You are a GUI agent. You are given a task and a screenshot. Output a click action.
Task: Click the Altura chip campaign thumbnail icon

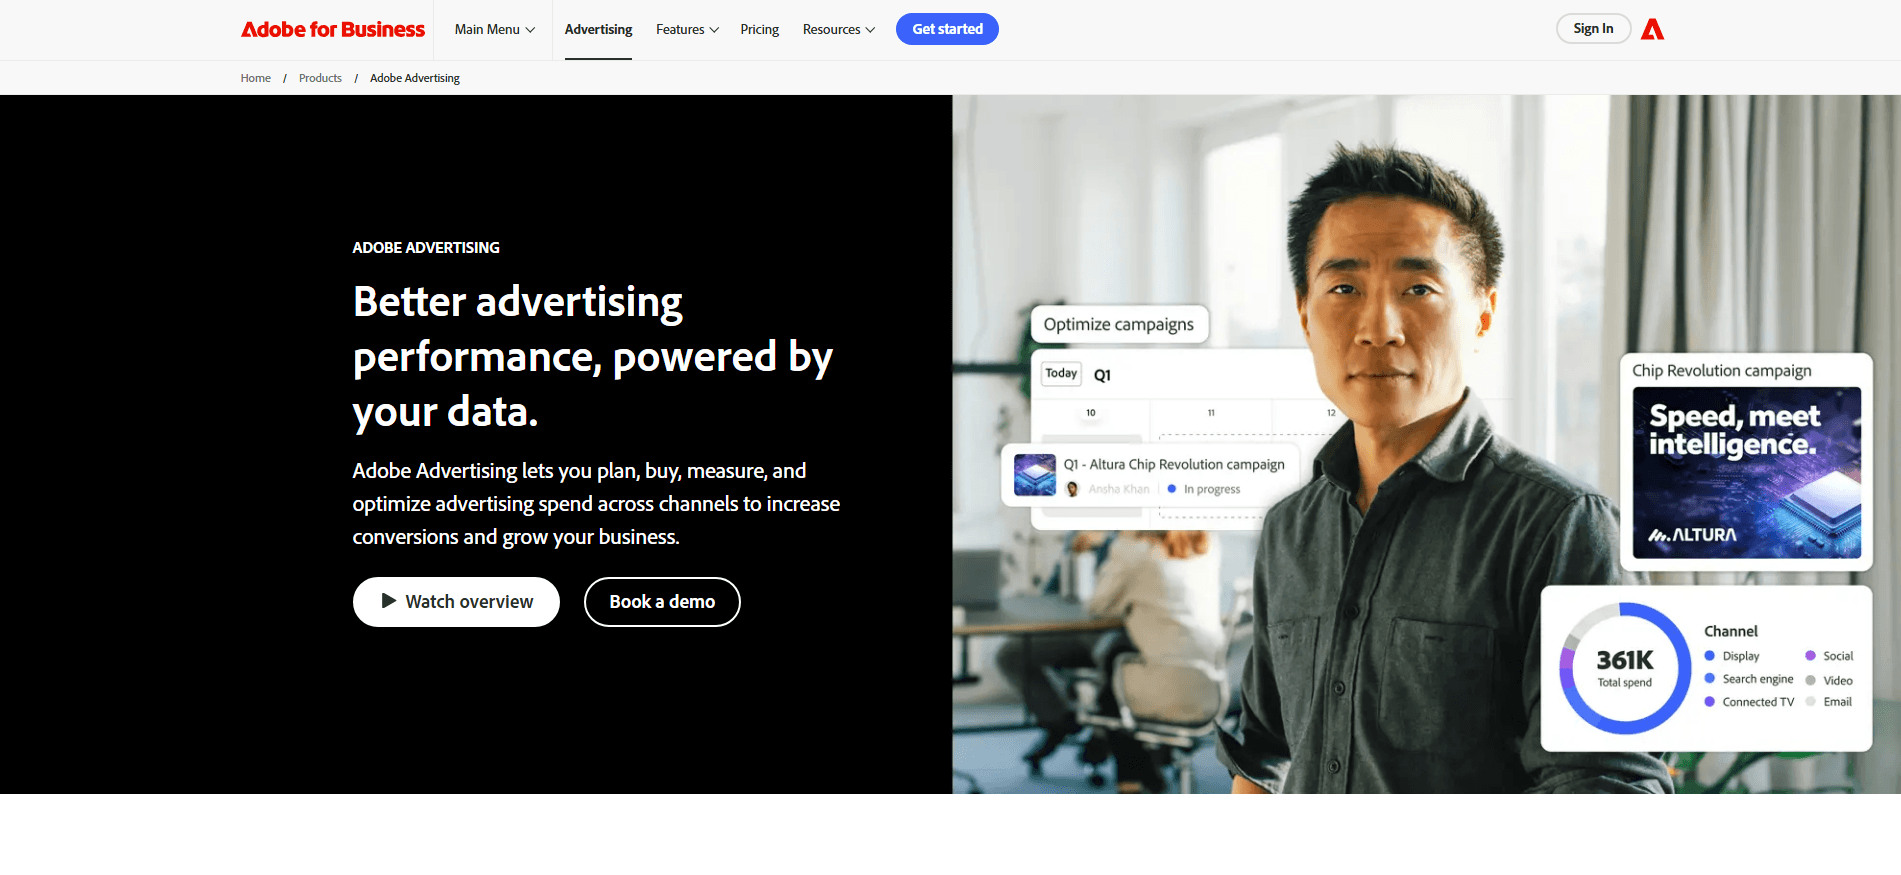coord(1034,475)
